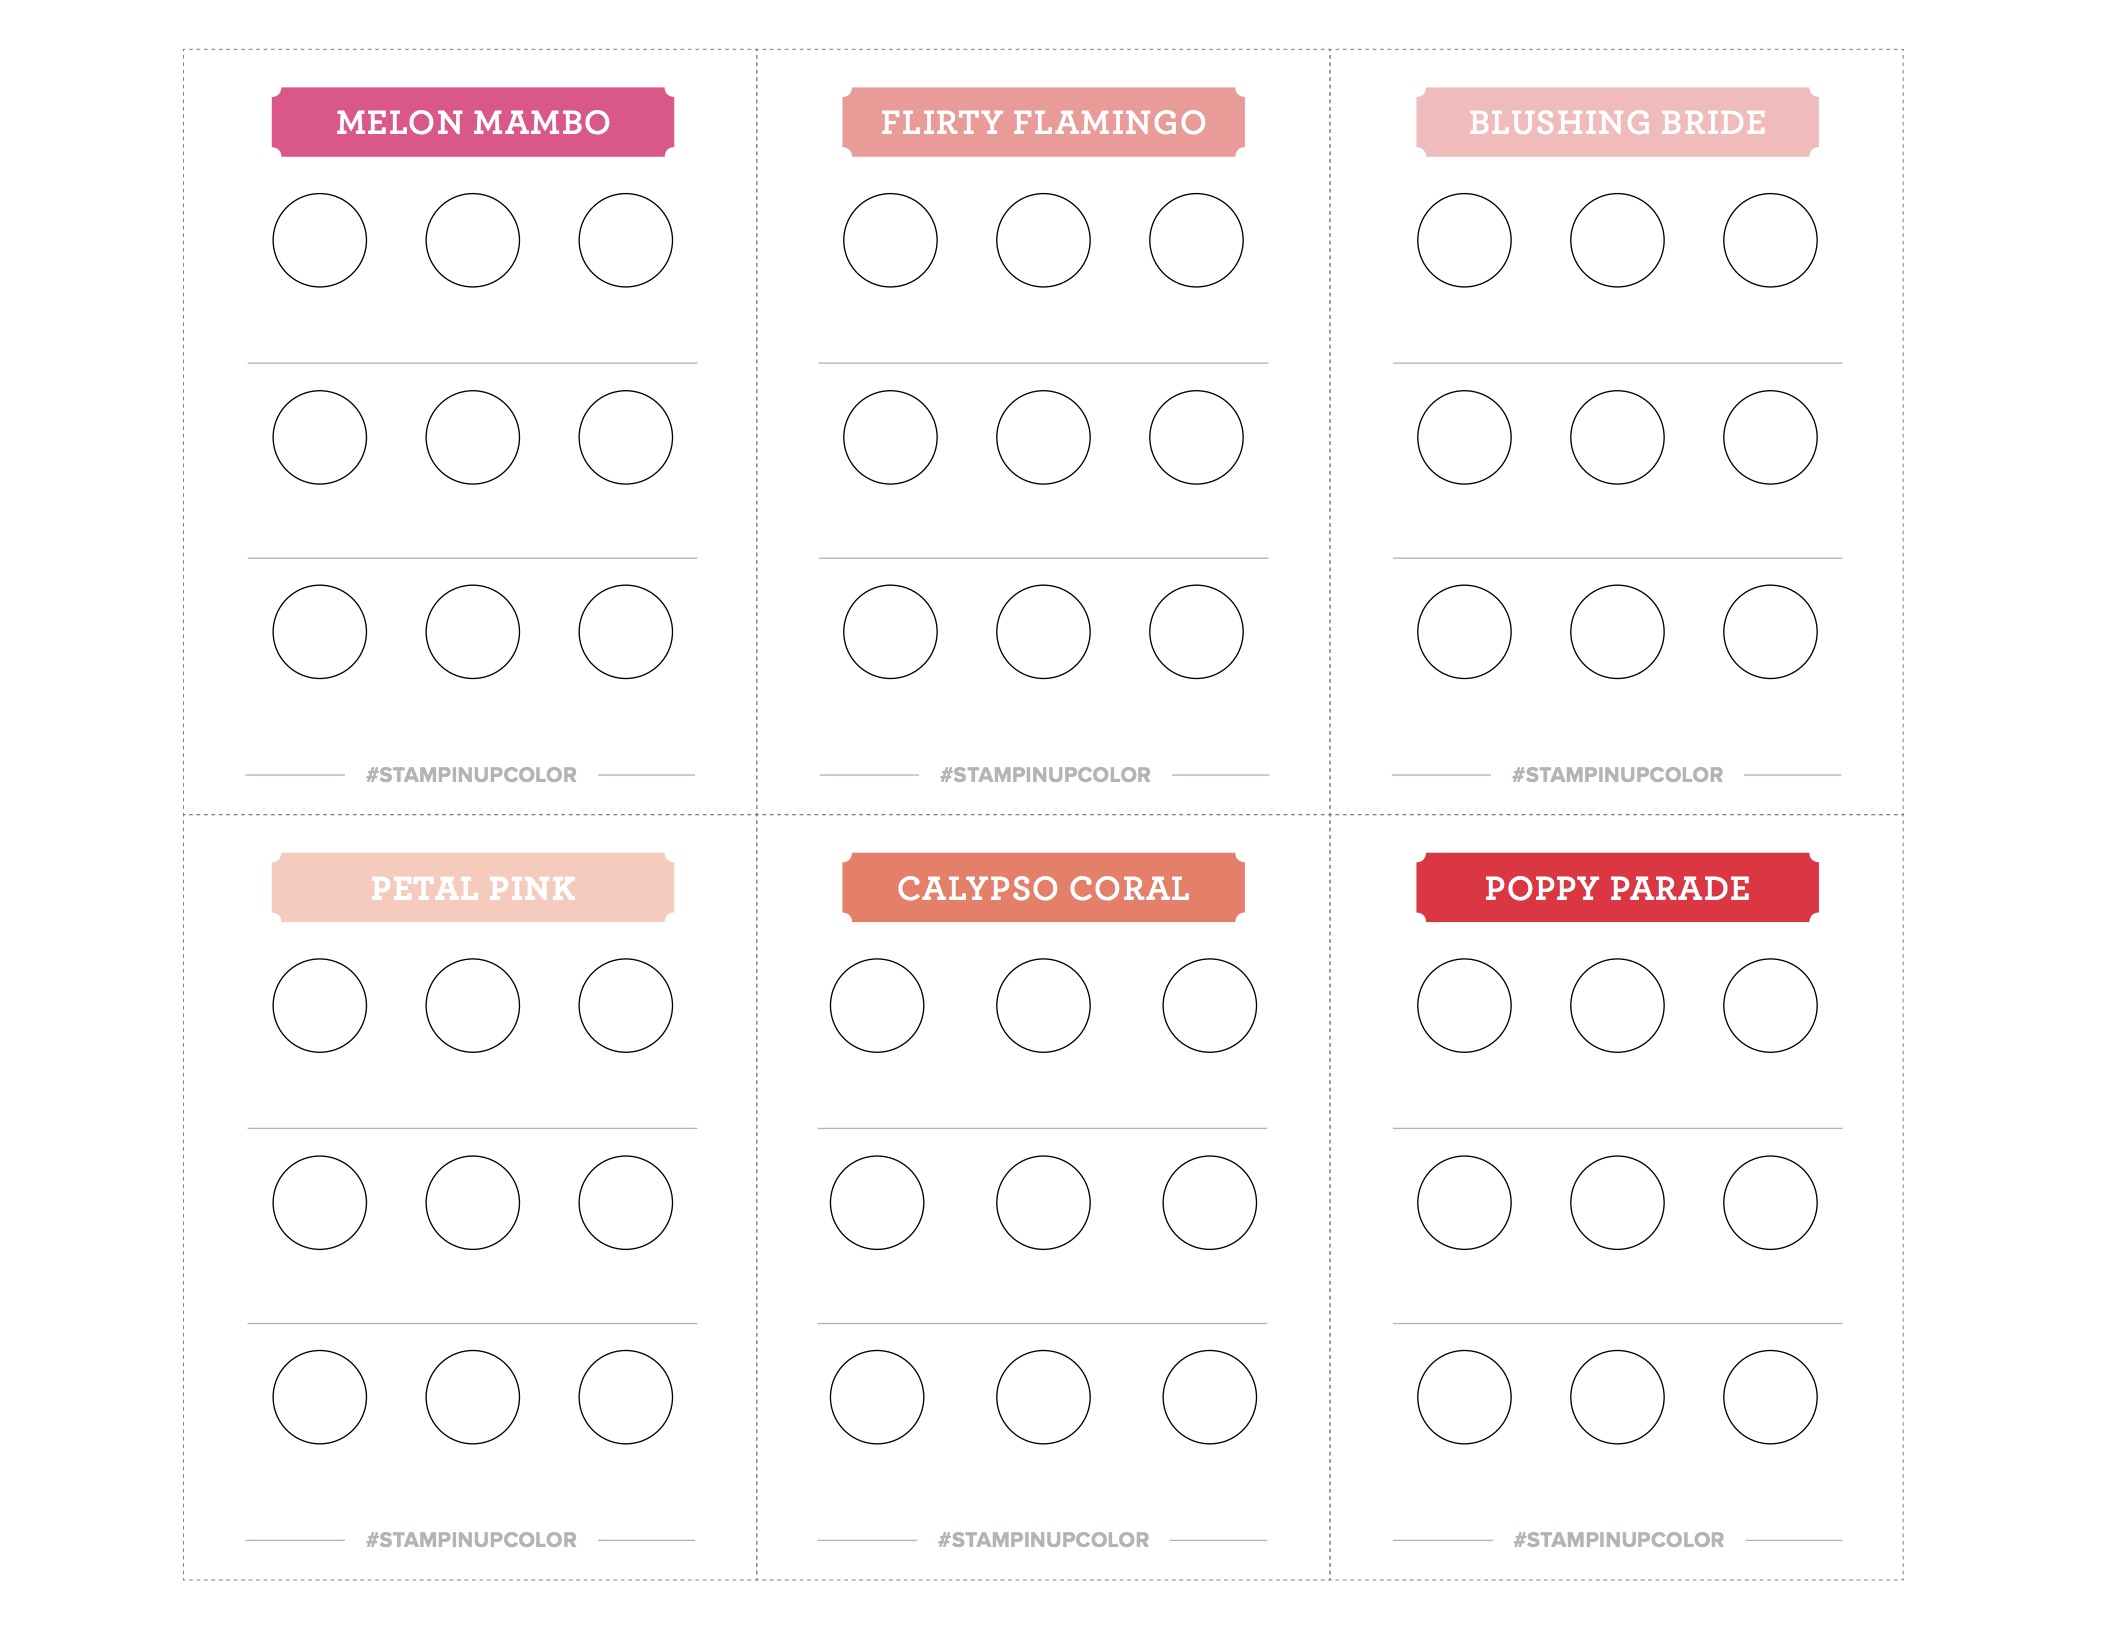Click bottom-right circle of Blushing Bride card
The height and width of the screenshot is (1630, 2108).
click(x=1770, y=632)
